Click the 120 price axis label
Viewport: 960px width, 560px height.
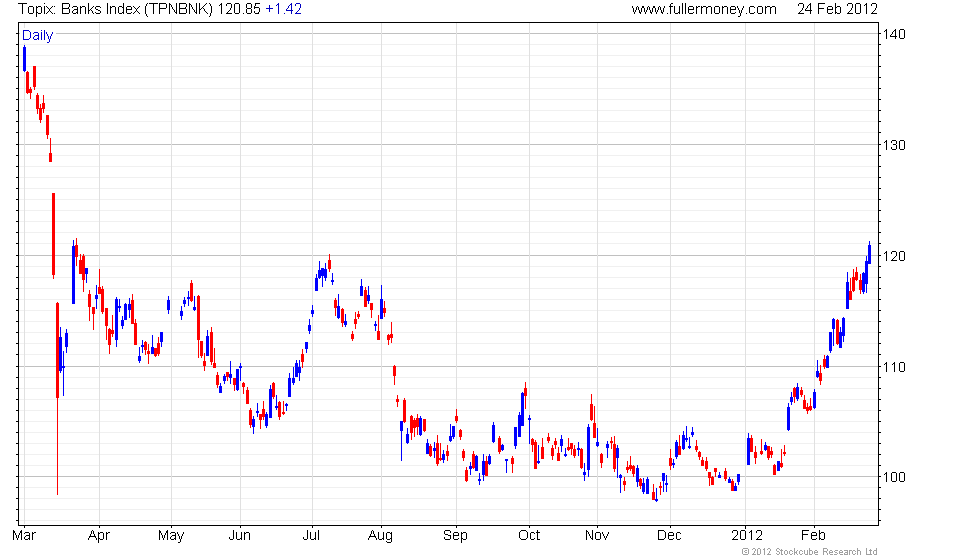click(893, 256)
